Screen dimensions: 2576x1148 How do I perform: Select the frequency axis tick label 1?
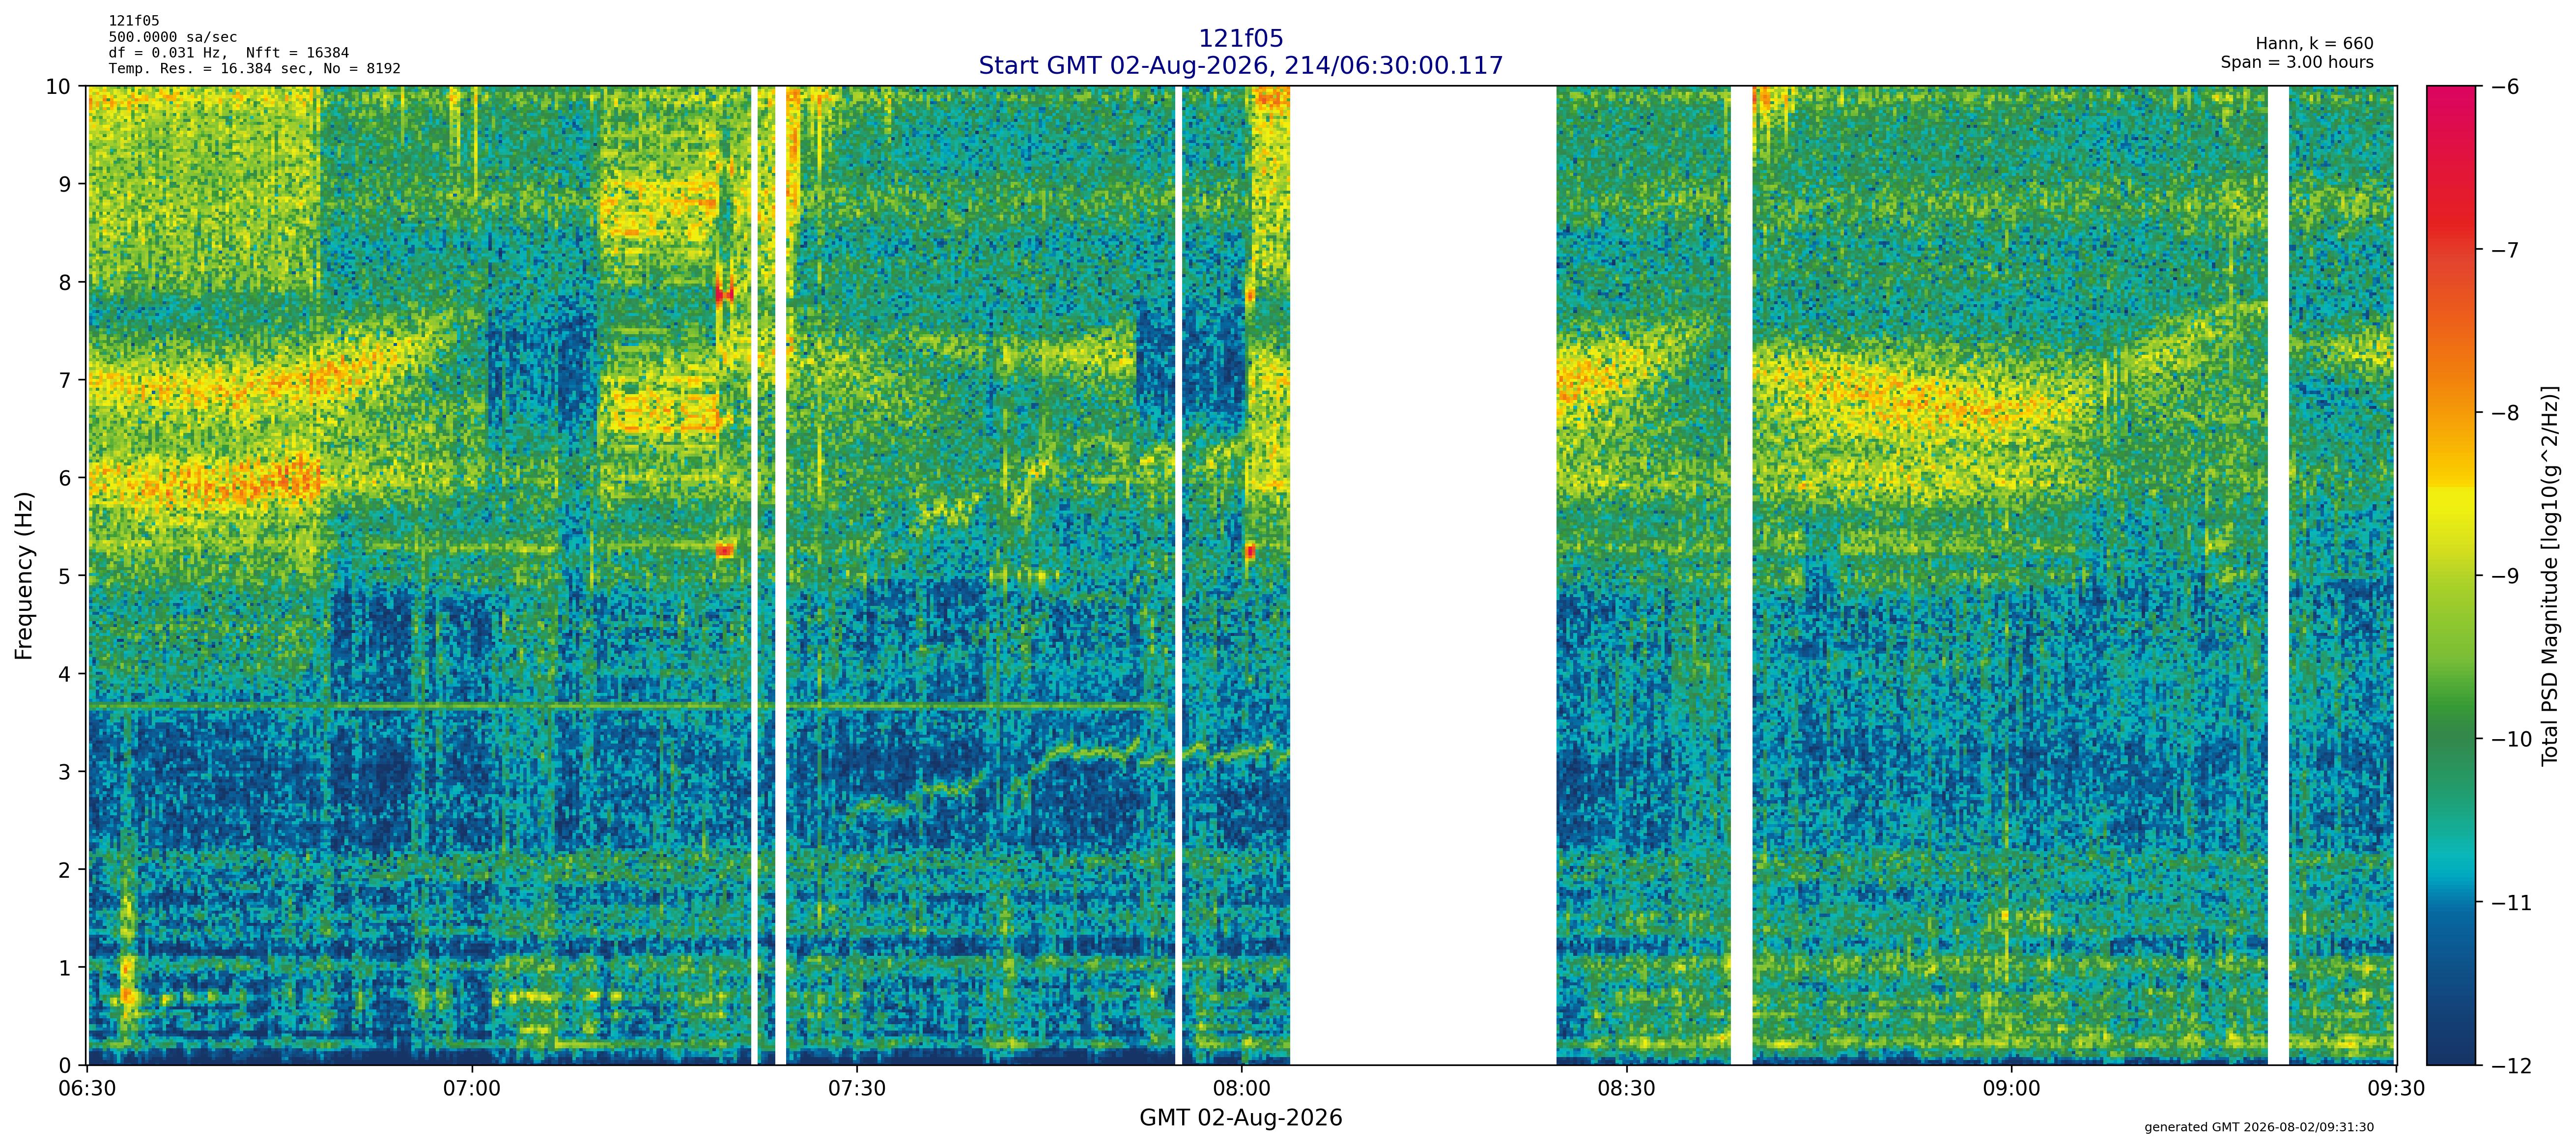coord(65,969)
